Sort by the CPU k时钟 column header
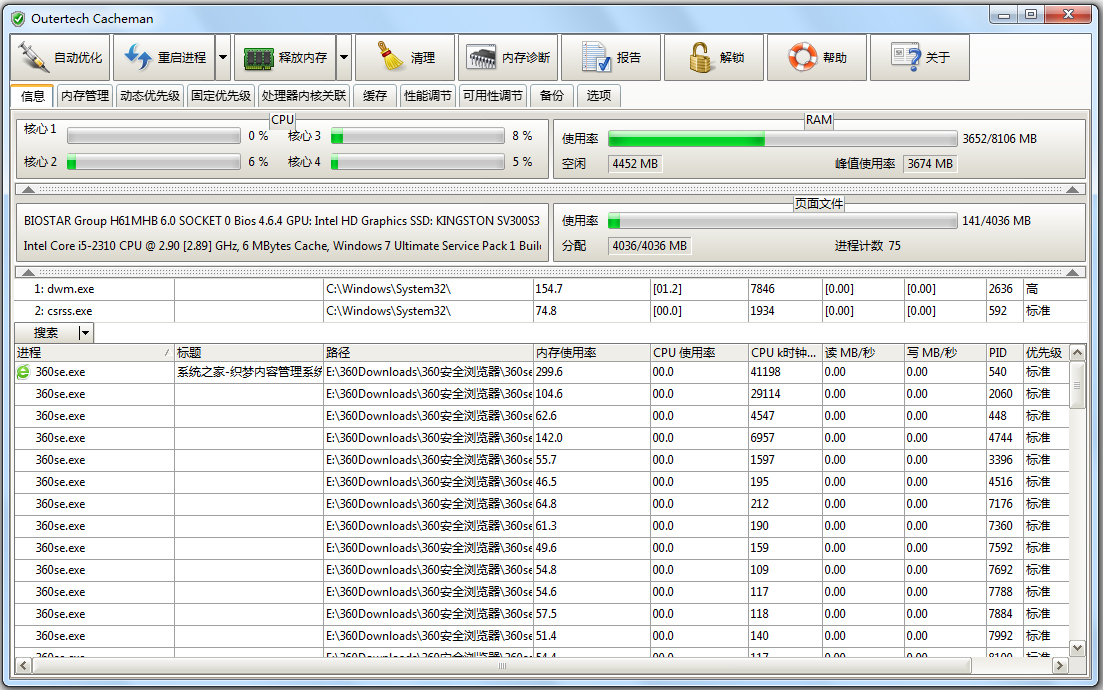The width and height of the screenshot is (1103, 690). coord(785,352)
